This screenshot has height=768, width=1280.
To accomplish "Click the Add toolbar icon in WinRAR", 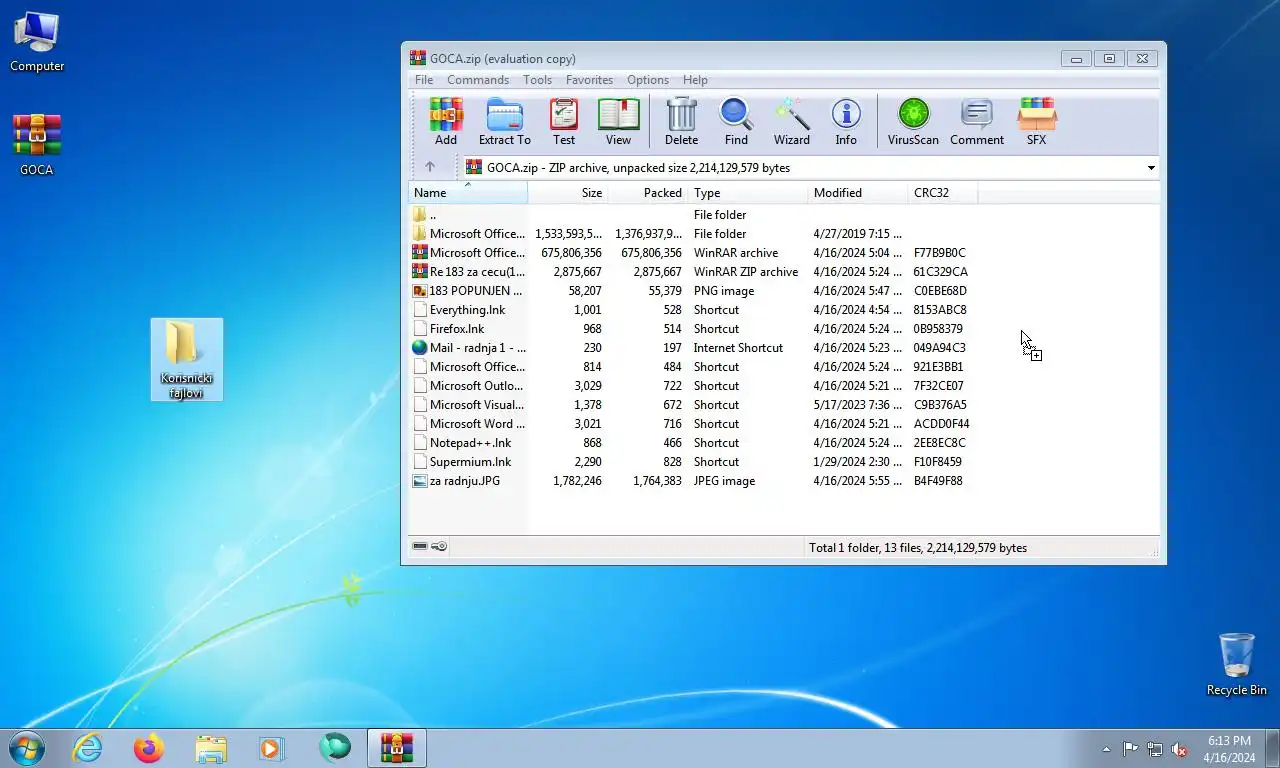I will pos(446,122).
